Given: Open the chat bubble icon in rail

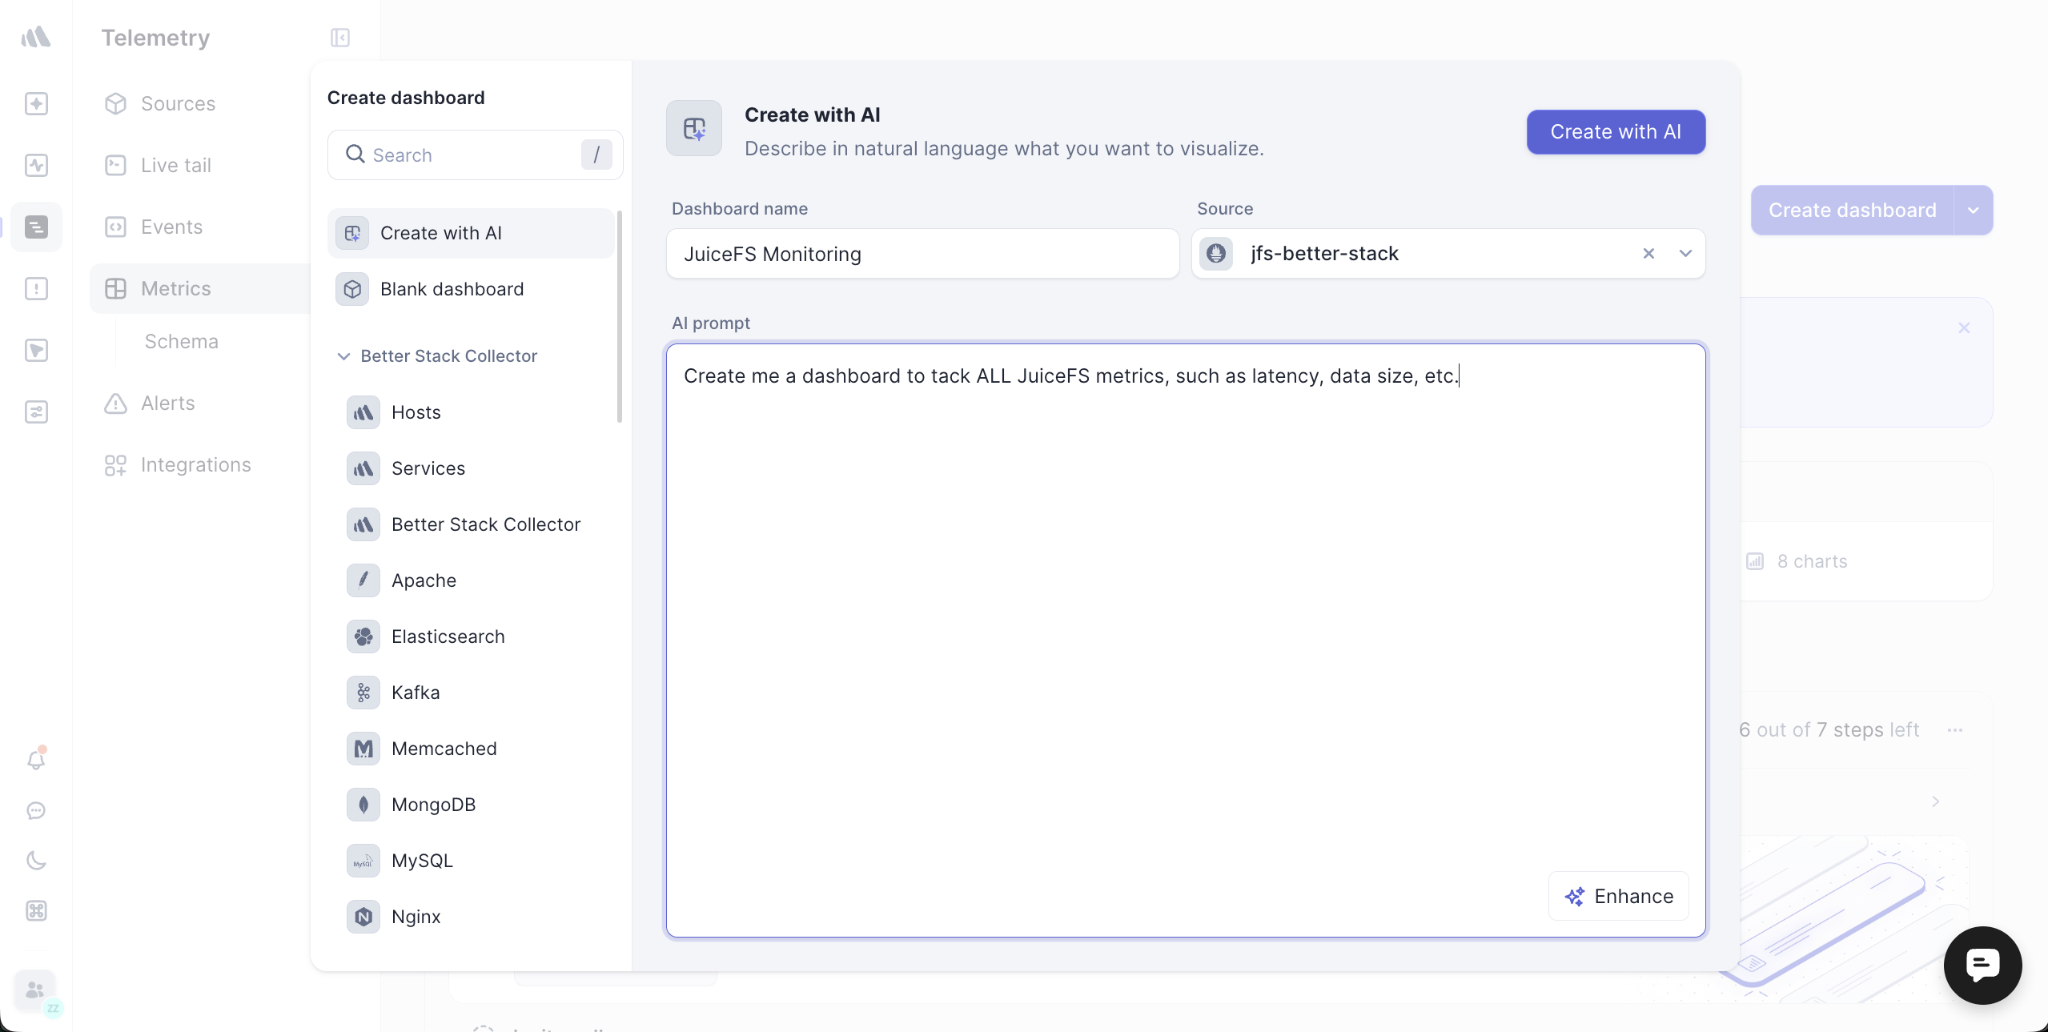Looking at the screenshot, I should tap(36, 811).
